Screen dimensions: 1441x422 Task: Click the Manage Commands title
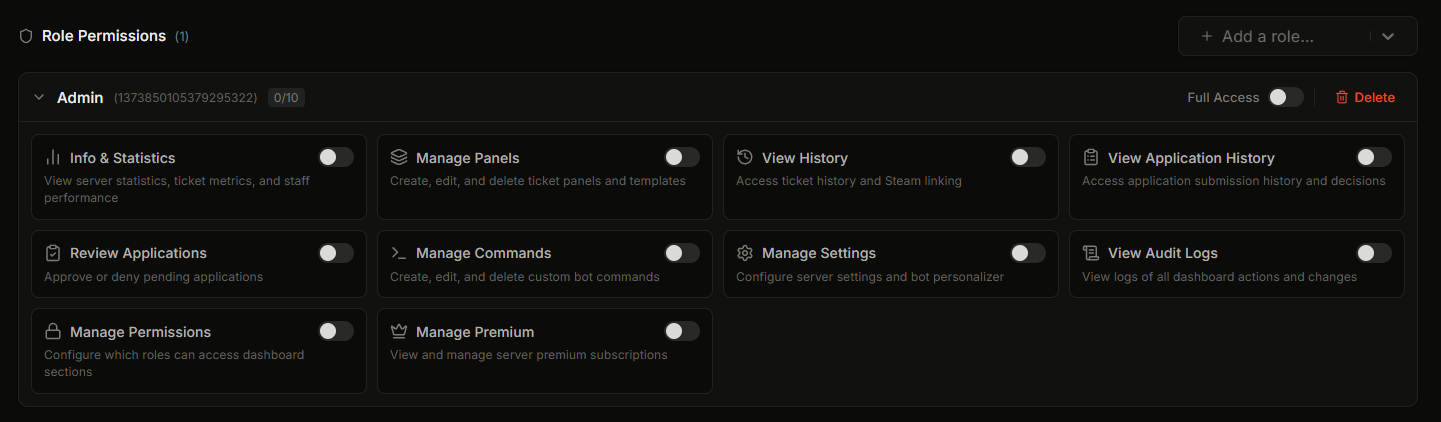484,253
